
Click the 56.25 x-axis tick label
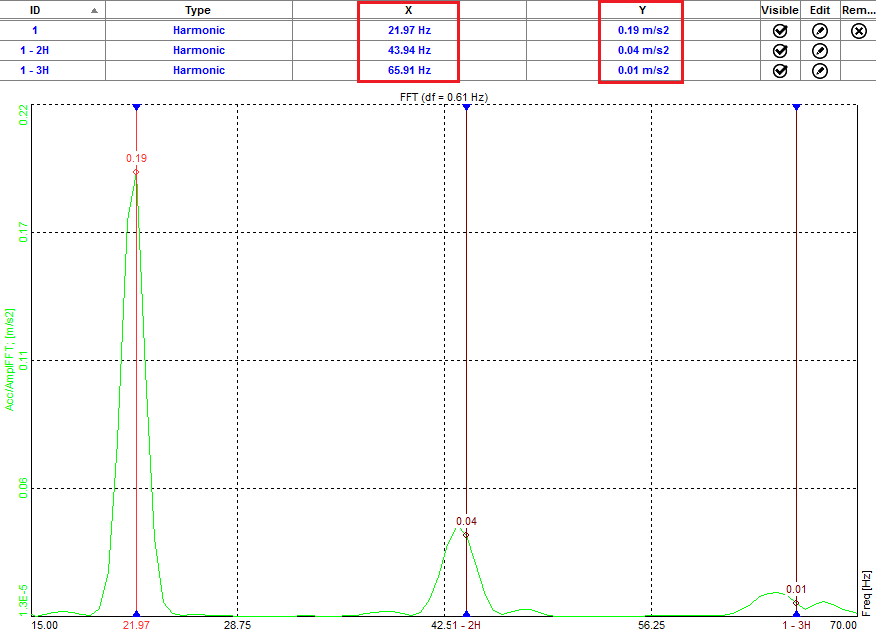click(651, 625)
